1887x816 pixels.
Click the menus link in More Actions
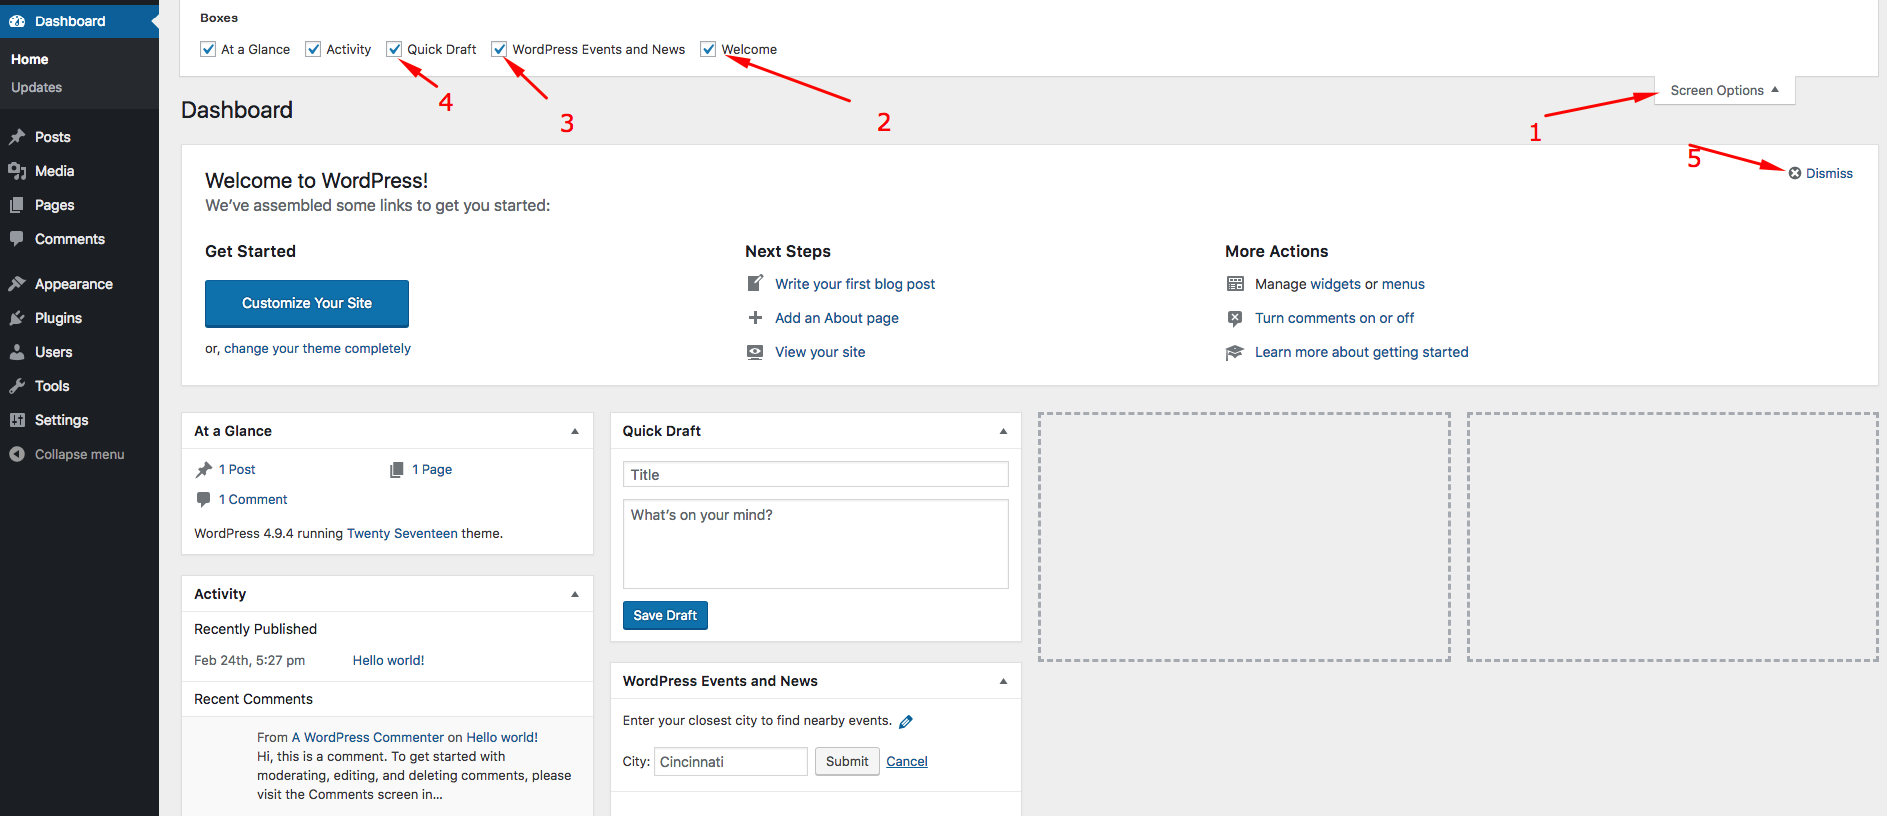1403,284
